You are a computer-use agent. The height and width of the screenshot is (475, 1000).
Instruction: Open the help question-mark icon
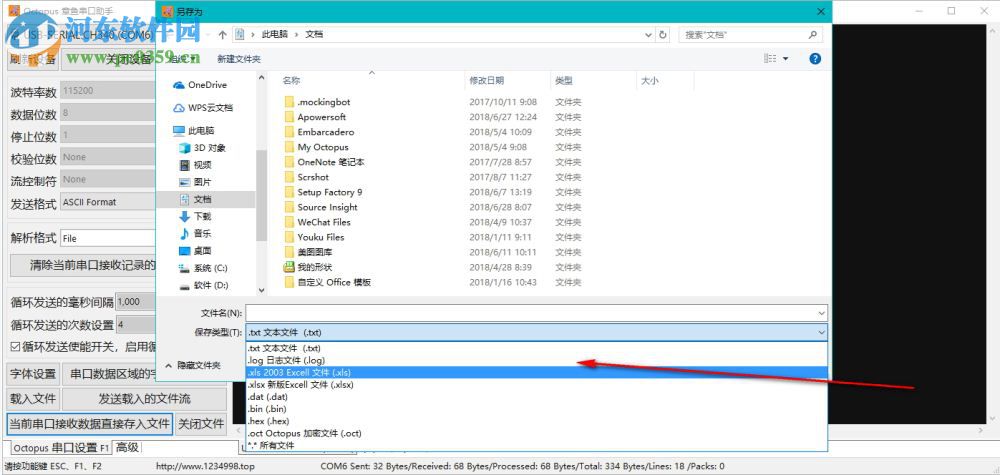[814, 59]
